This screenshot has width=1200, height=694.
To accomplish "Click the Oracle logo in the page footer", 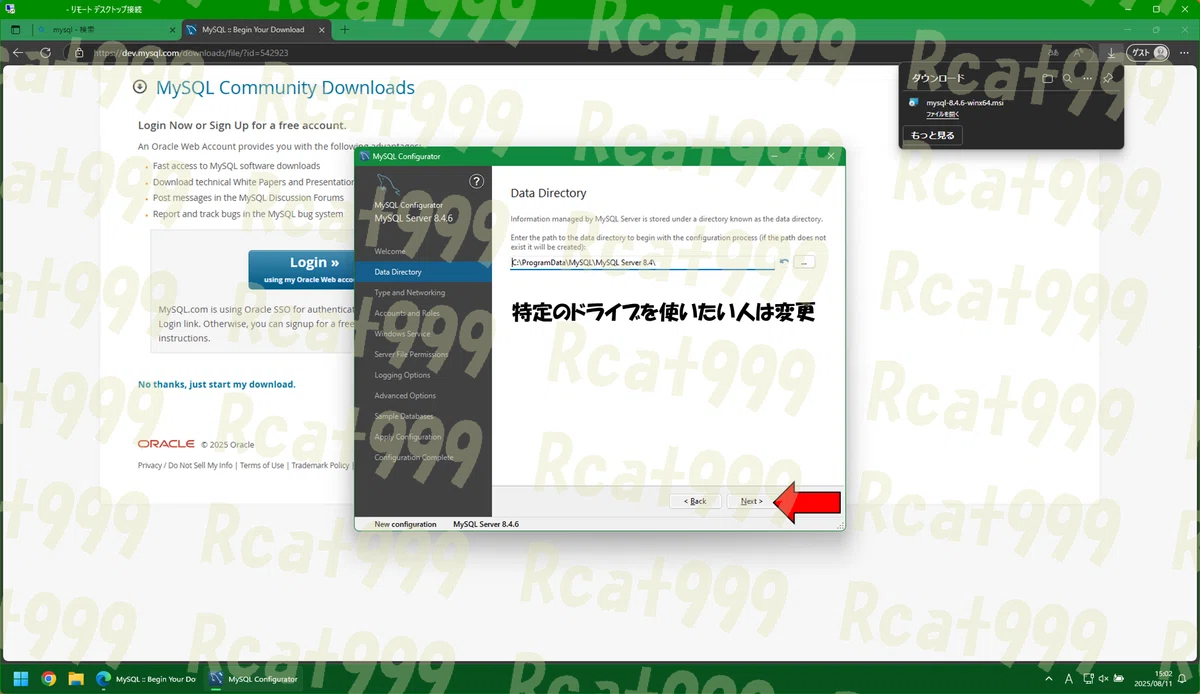I will click(166, 443).
